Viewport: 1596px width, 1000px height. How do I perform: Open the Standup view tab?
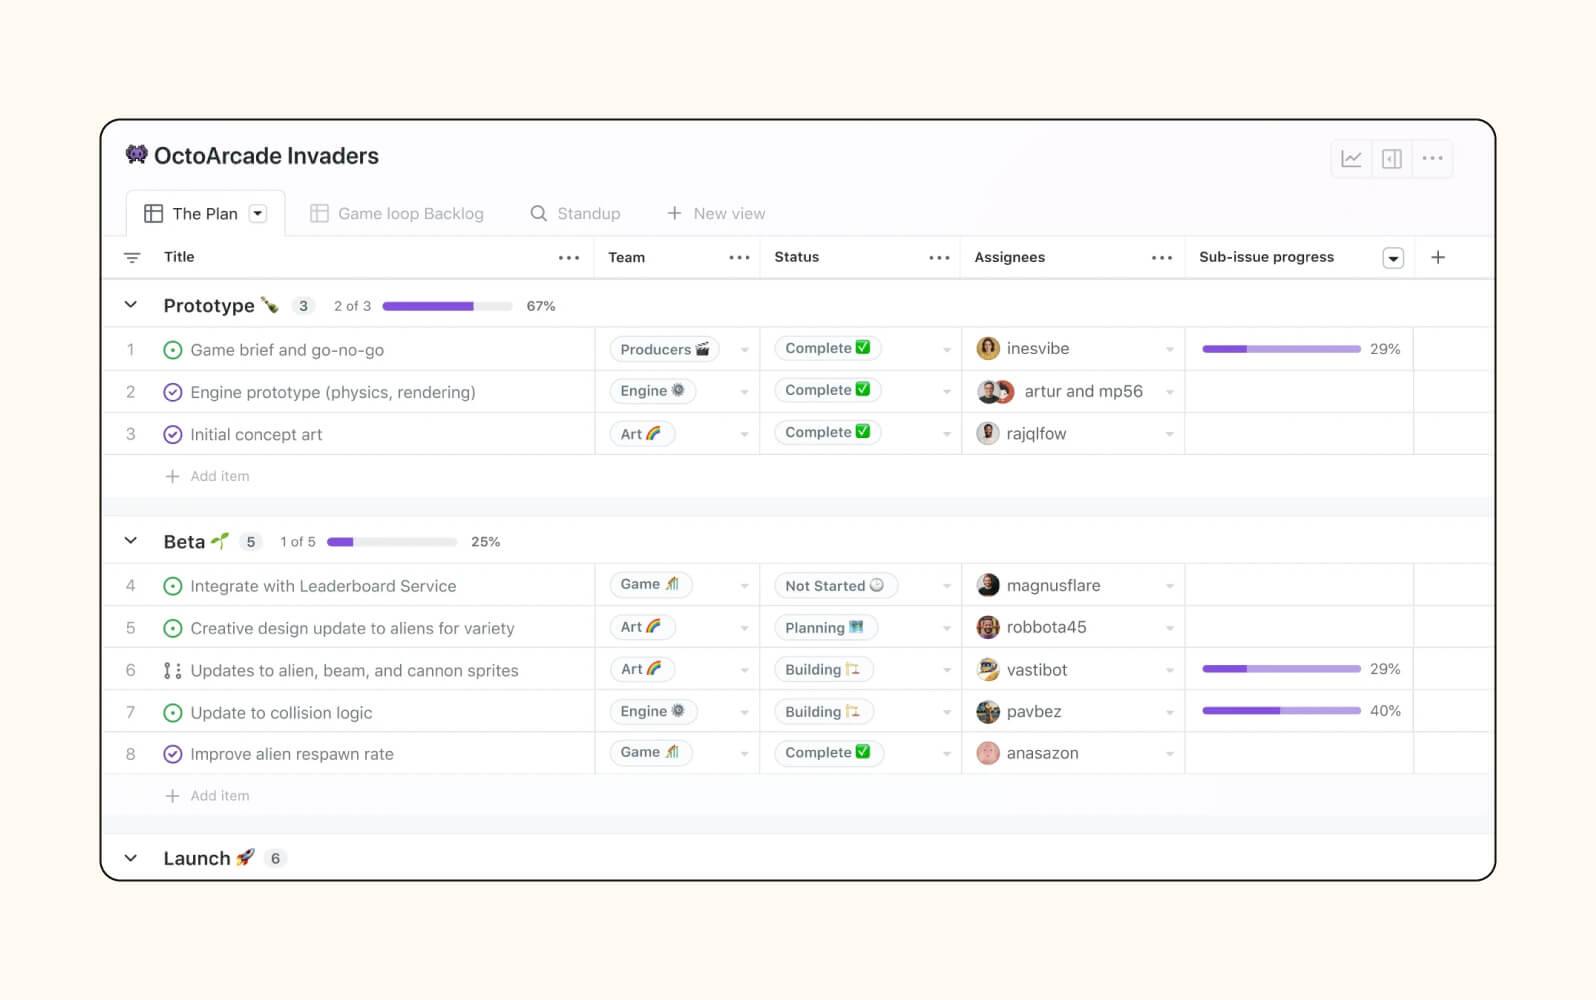[575, 213]
